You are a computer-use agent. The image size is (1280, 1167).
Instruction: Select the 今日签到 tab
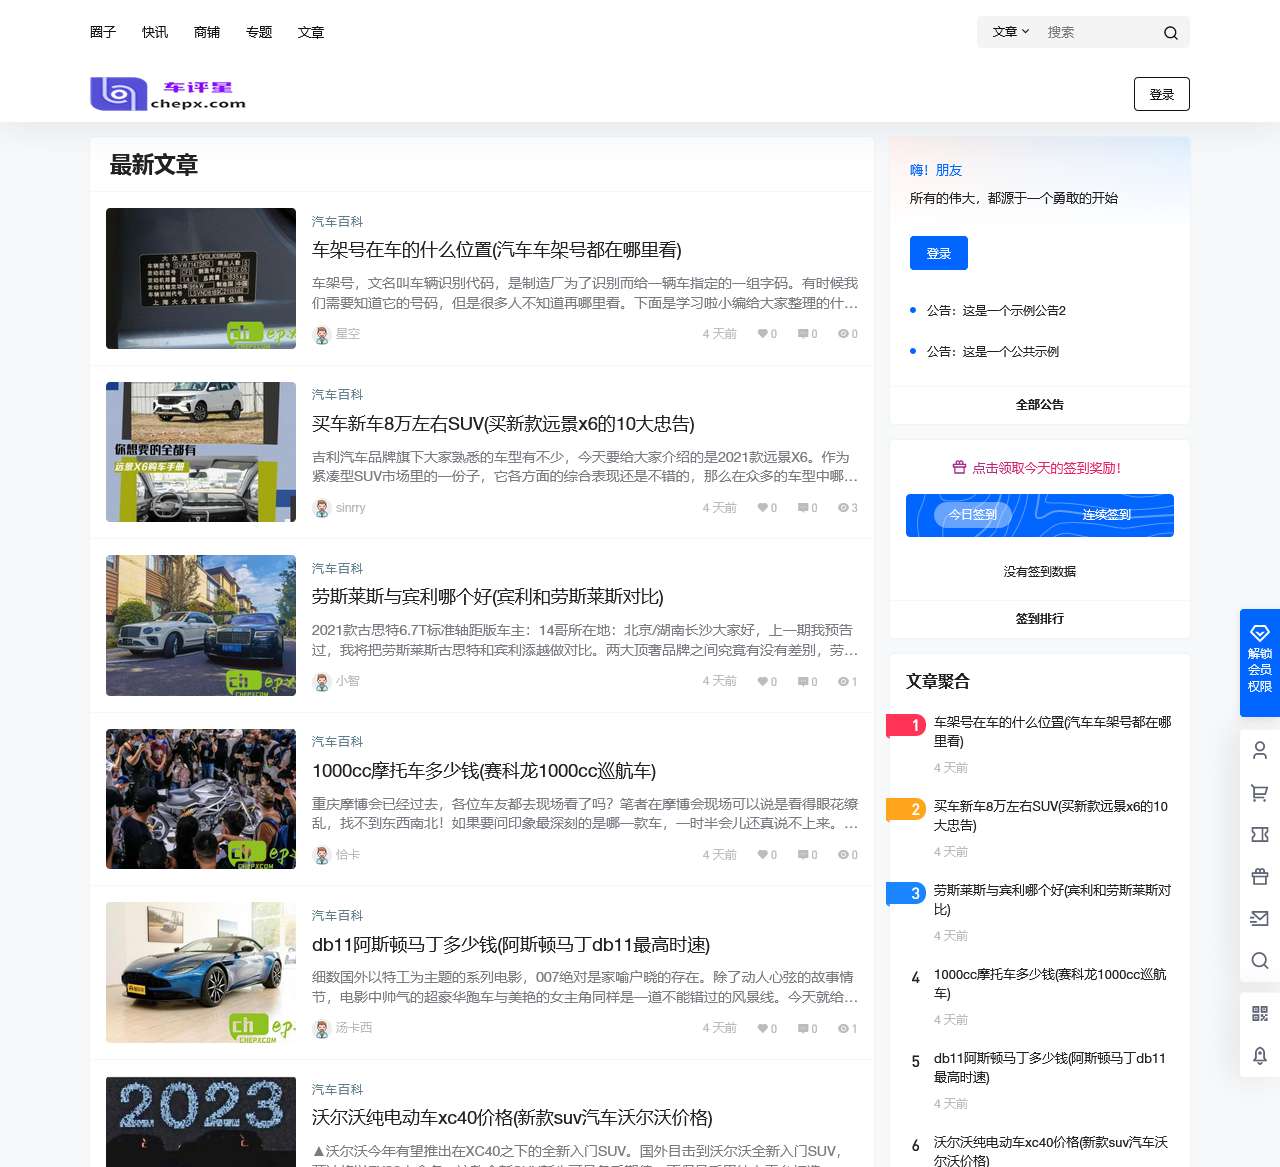tap(973, 515)
